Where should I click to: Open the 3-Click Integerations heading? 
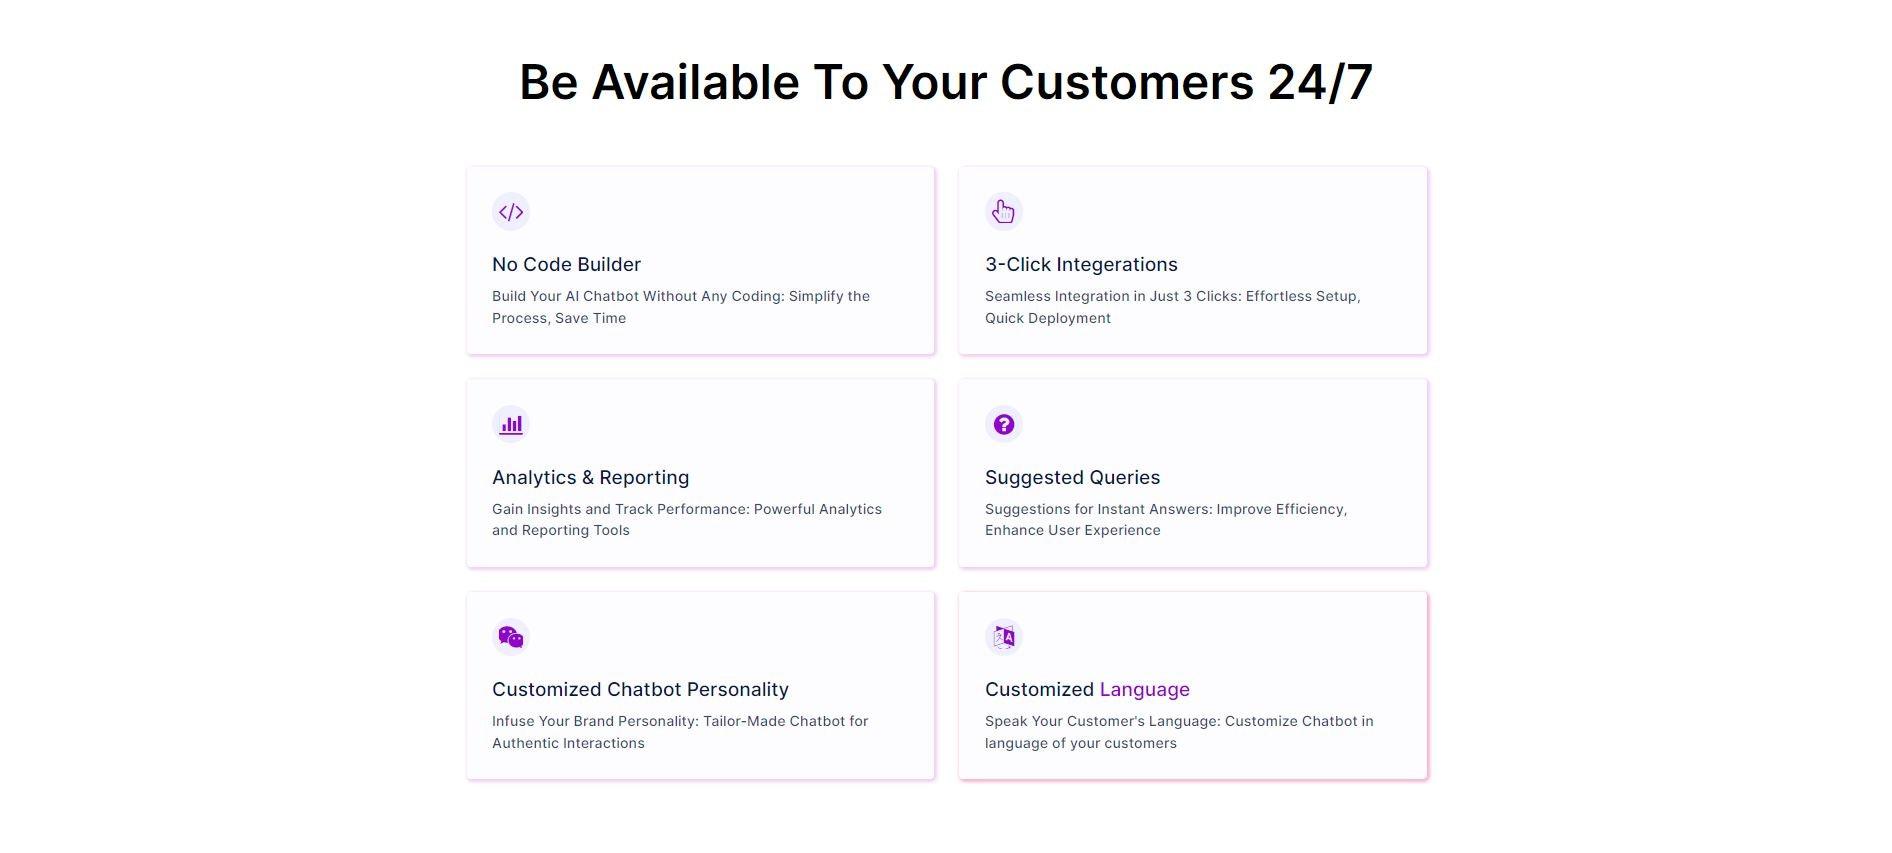[1081, 264]
